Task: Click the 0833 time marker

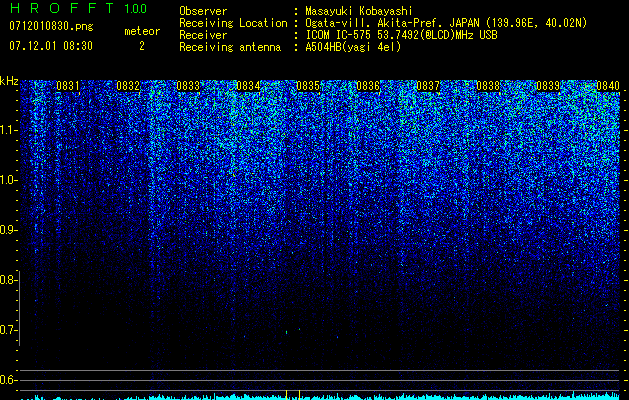Action: pos(188,86)
